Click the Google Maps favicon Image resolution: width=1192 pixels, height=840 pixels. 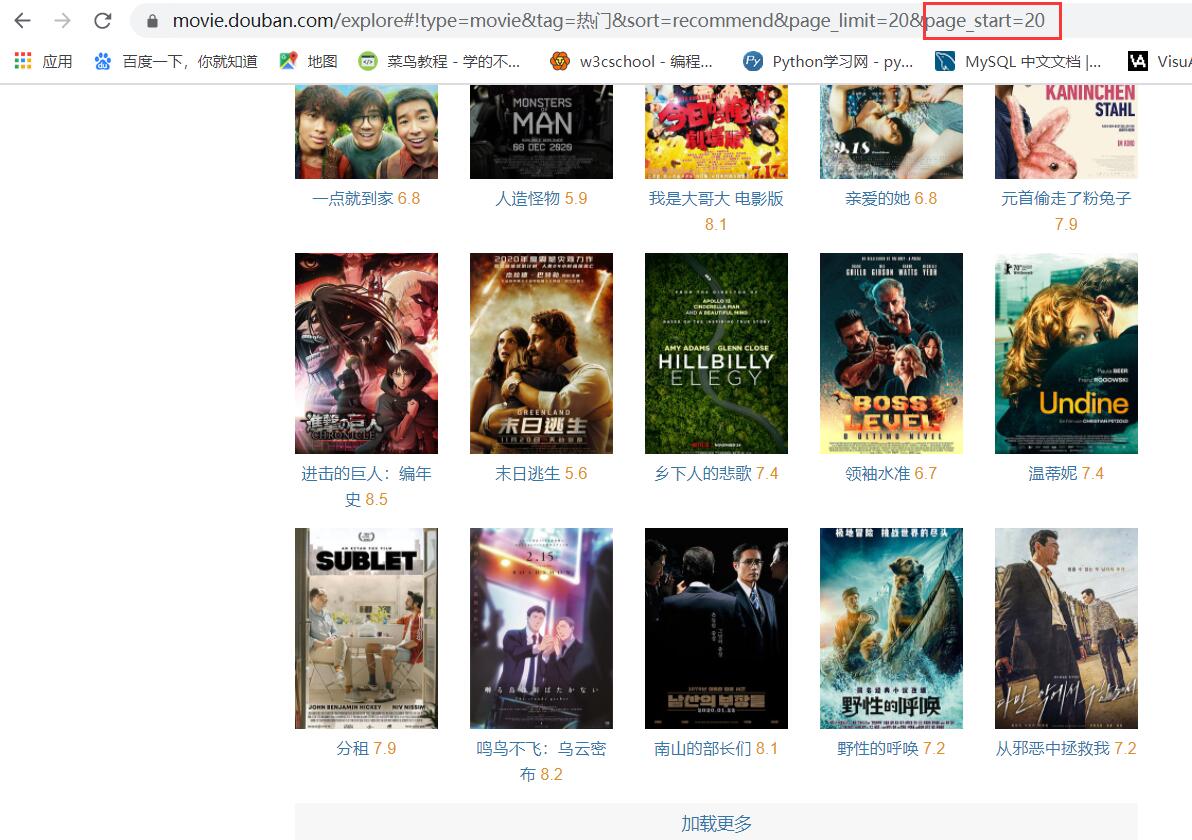click(288, 62)
